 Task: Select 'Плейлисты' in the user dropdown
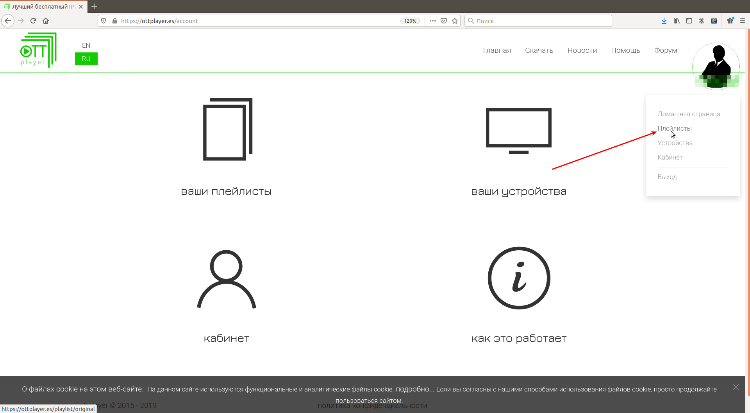pyautogui.click(x=674, y=128)
